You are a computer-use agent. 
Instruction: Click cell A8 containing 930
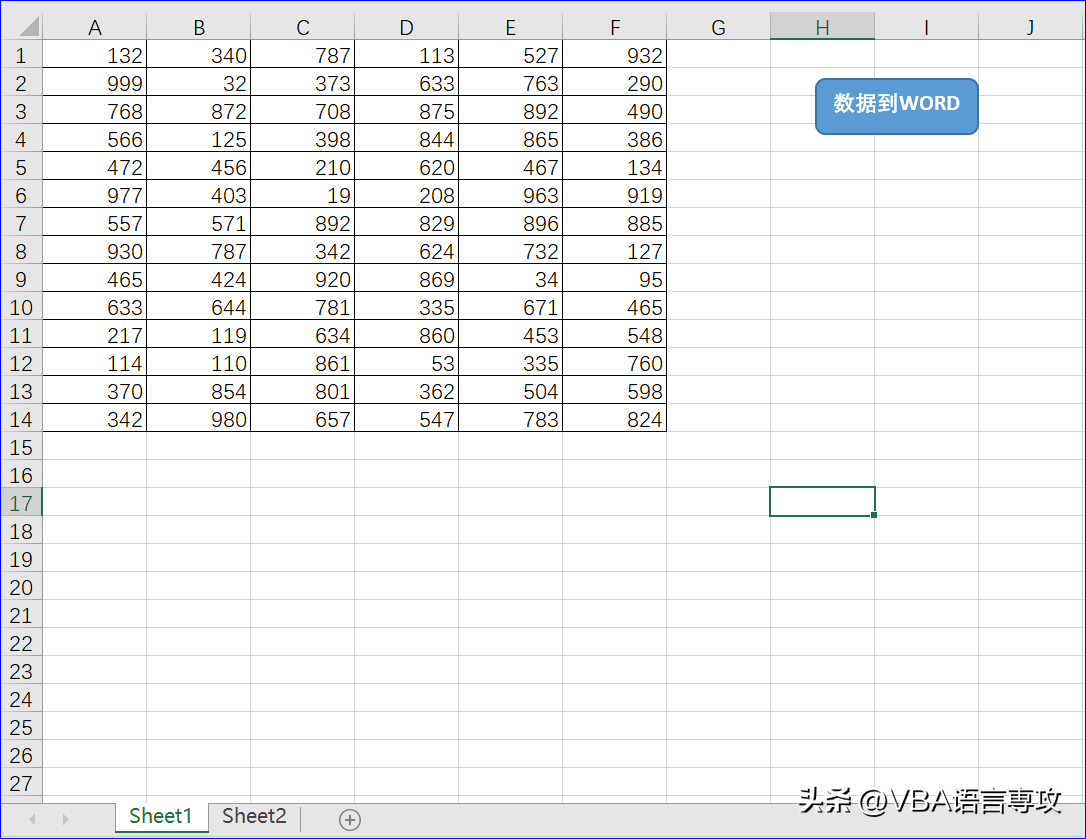click(x=95, y=251)
